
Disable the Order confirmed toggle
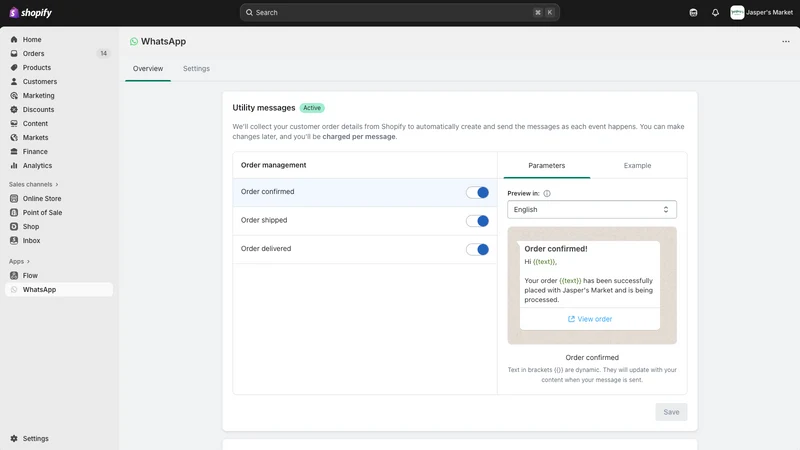click(x=478, y=192)
